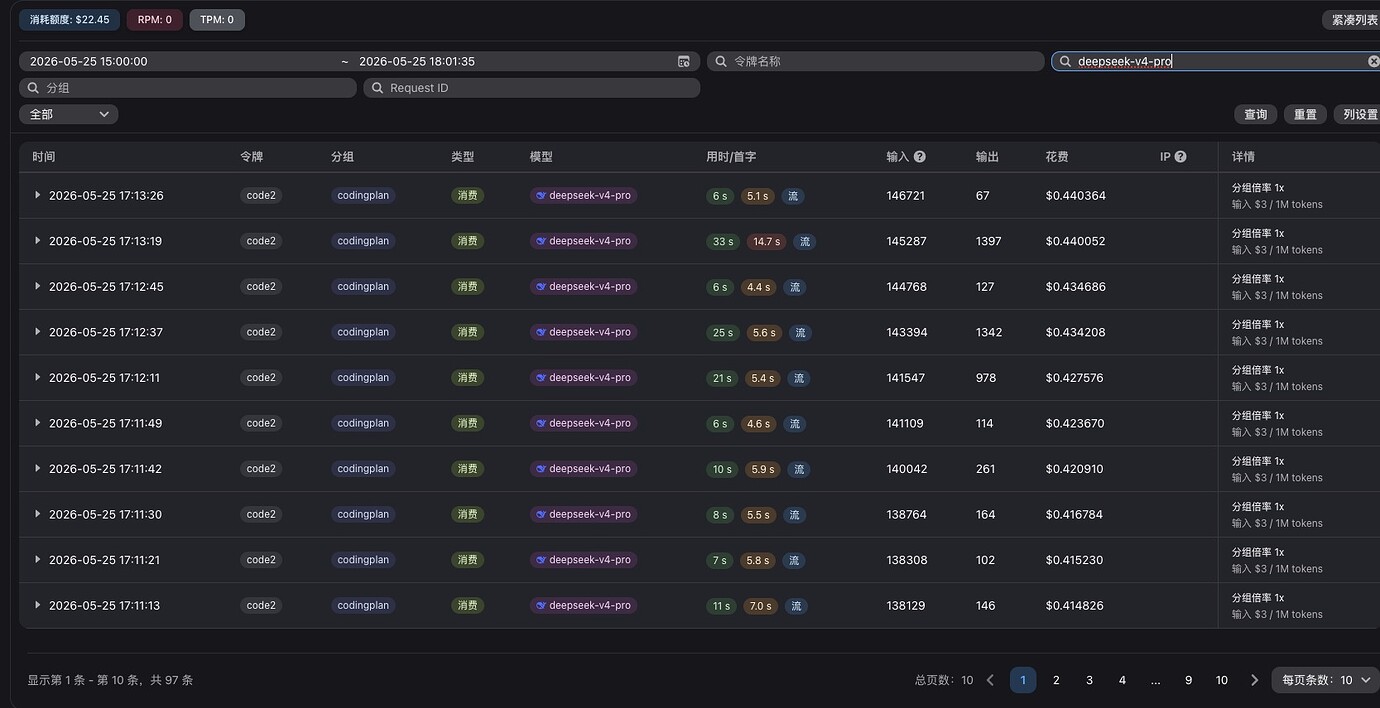The width and height of the screenshot is (1380, 708).
Task: Click the search icon in token name field
Action: pyautogui.click(x=721, y=61)
